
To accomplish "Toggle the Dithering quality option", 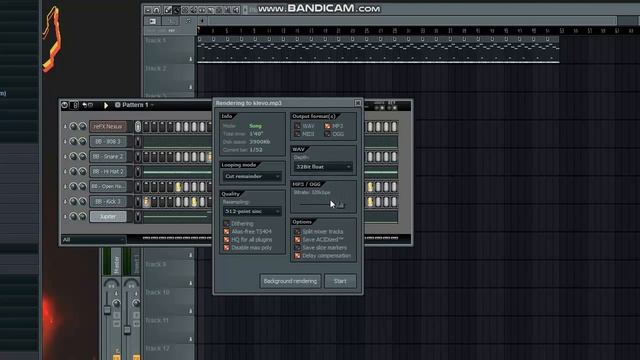I will pyautogui.click(x=226, y=224).
